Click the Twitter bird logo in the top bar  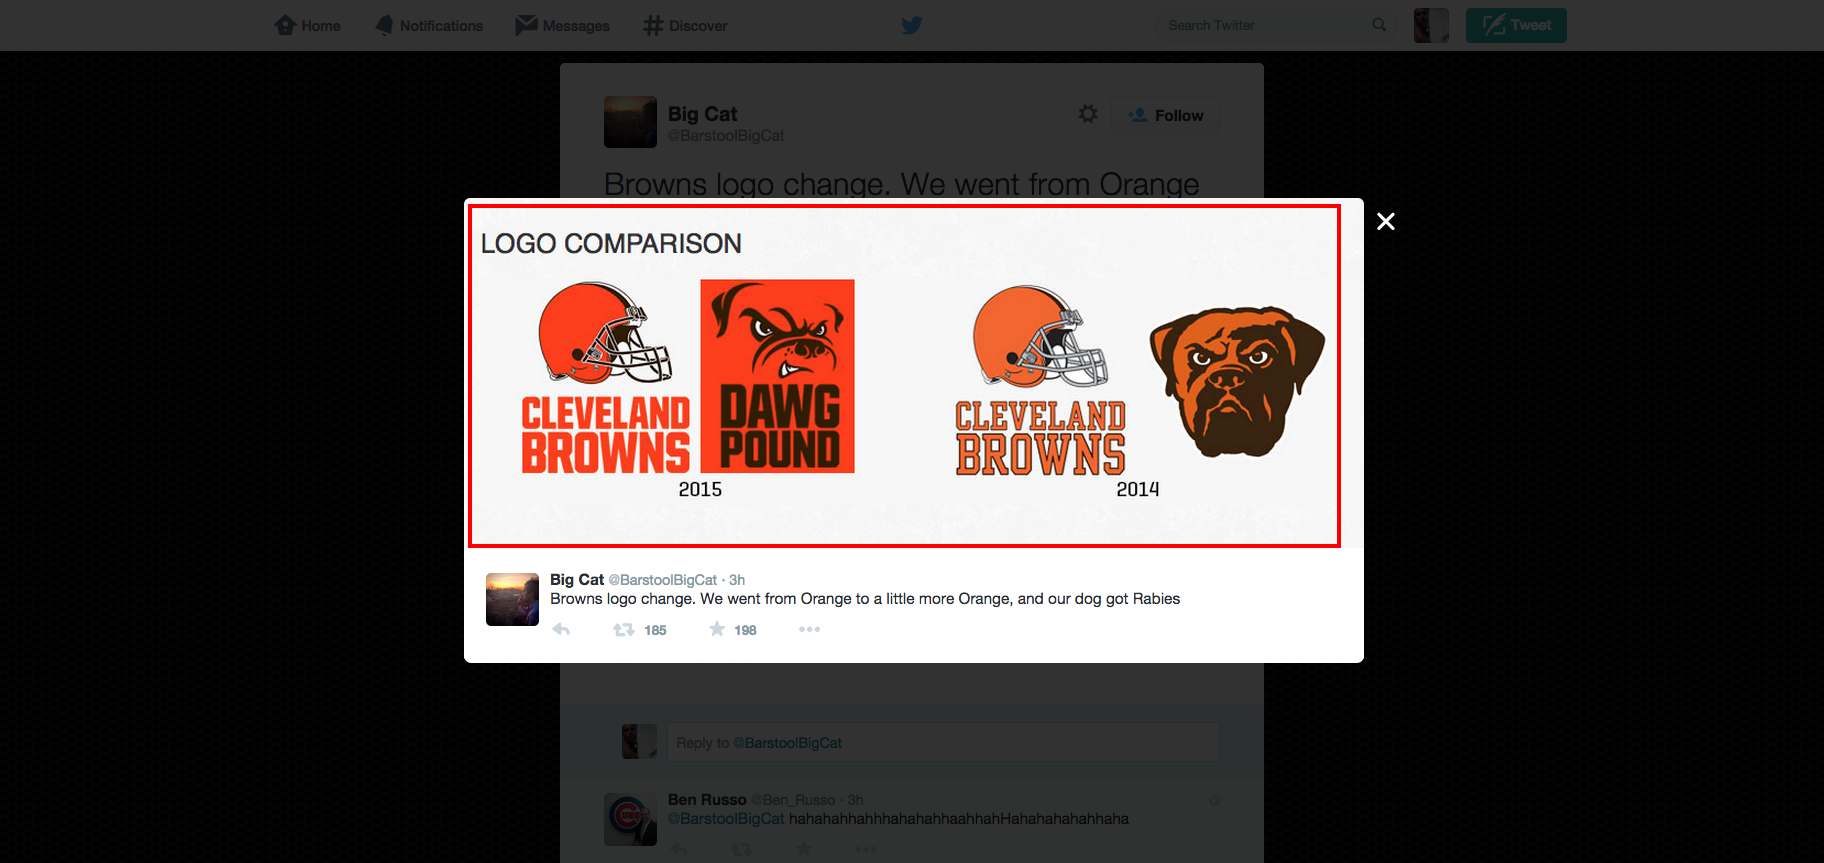point(911,25)
